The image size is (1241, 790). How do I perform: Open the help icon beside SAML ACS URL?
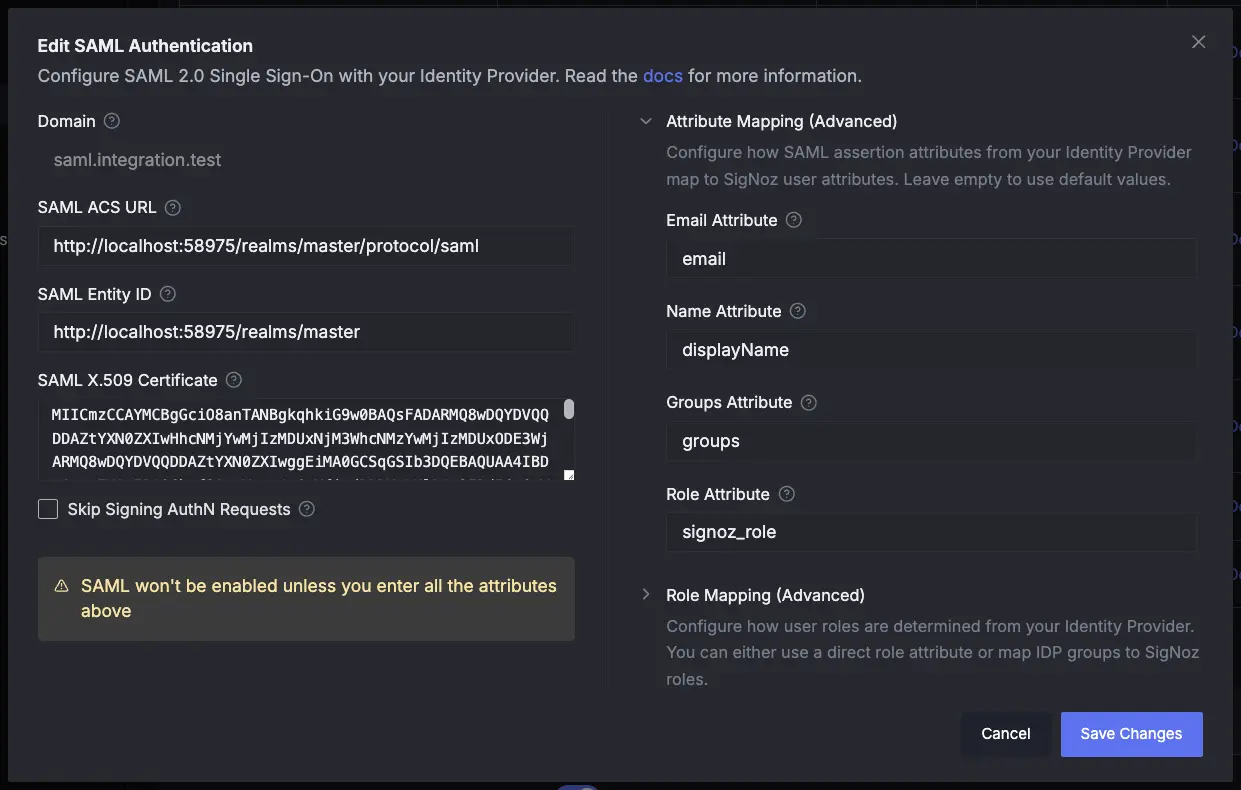(x=173, y=208)
